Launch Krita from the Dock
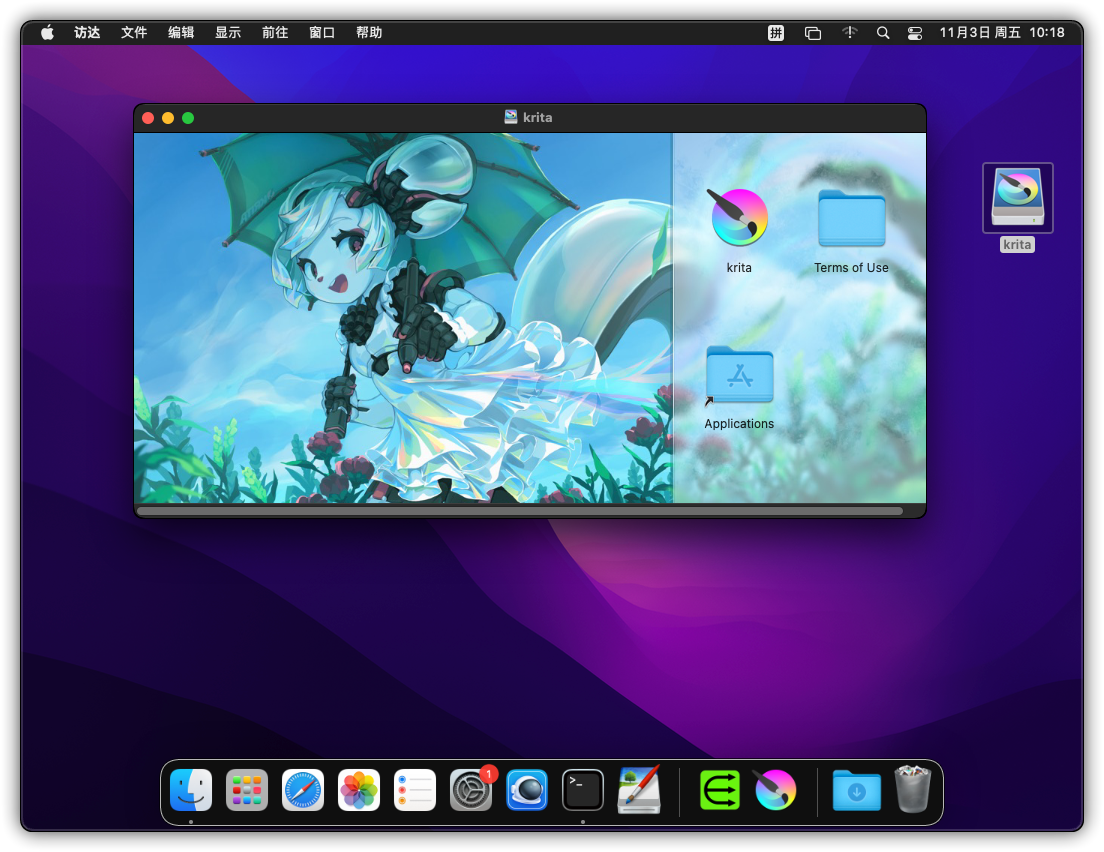The width and height of the screenshot is (1104, 852). click(x=775, y=790)
